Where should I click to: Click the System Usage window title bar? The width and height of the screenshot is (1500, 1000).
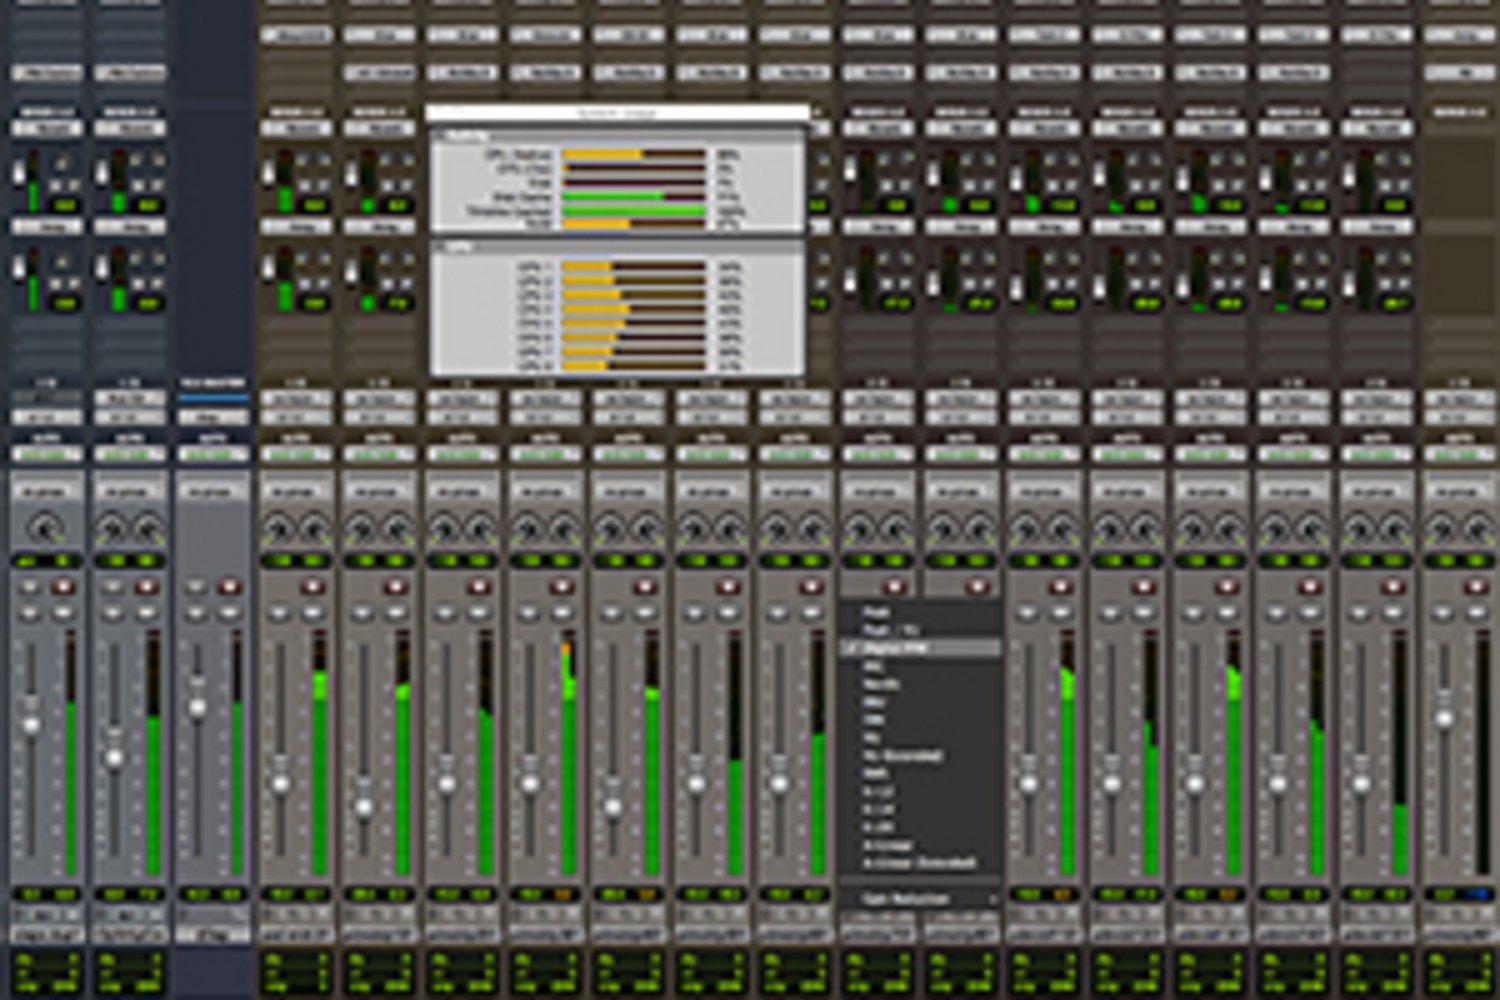[617, 113]
